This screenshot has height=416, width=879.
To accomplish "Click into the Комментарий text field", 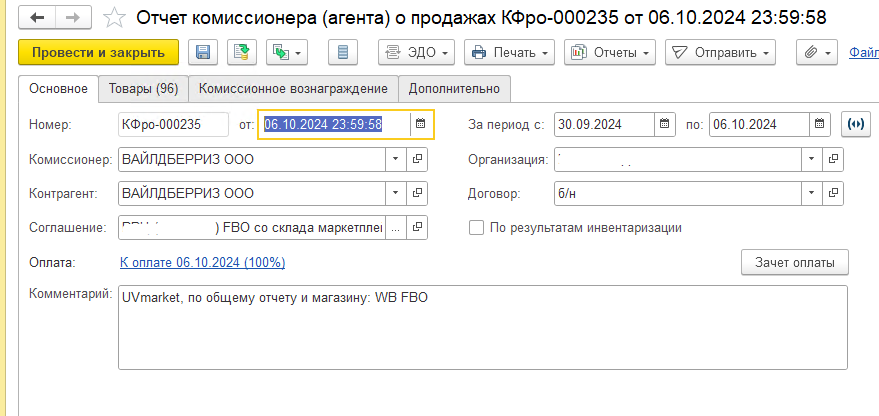I will click(x=483, y=327).
